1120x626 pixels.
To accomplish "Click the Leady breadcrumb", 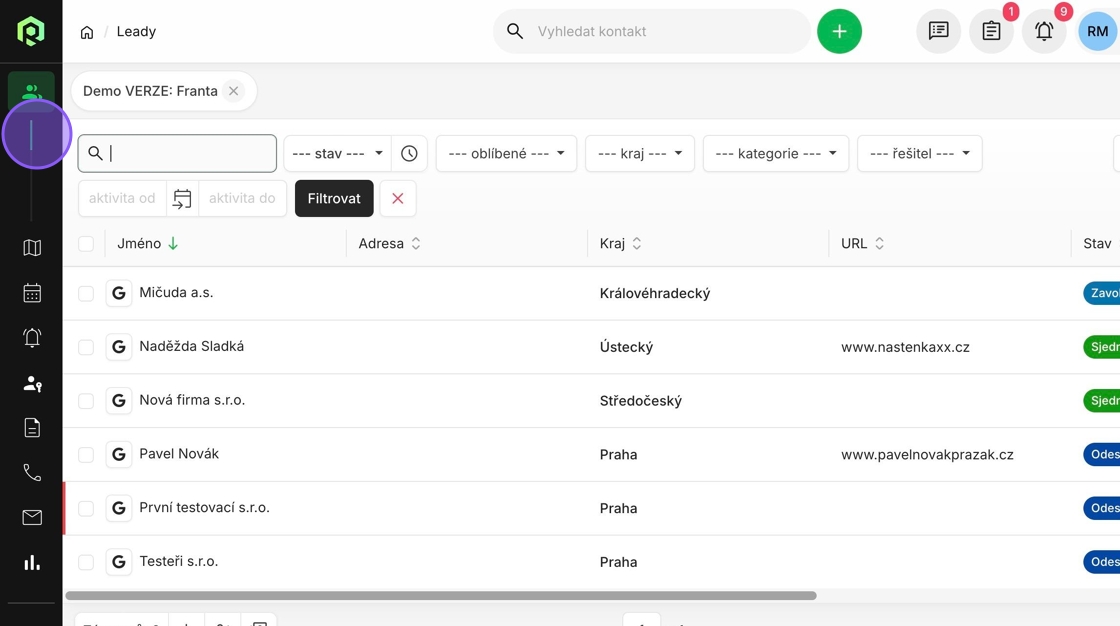I will pos(136,31).
